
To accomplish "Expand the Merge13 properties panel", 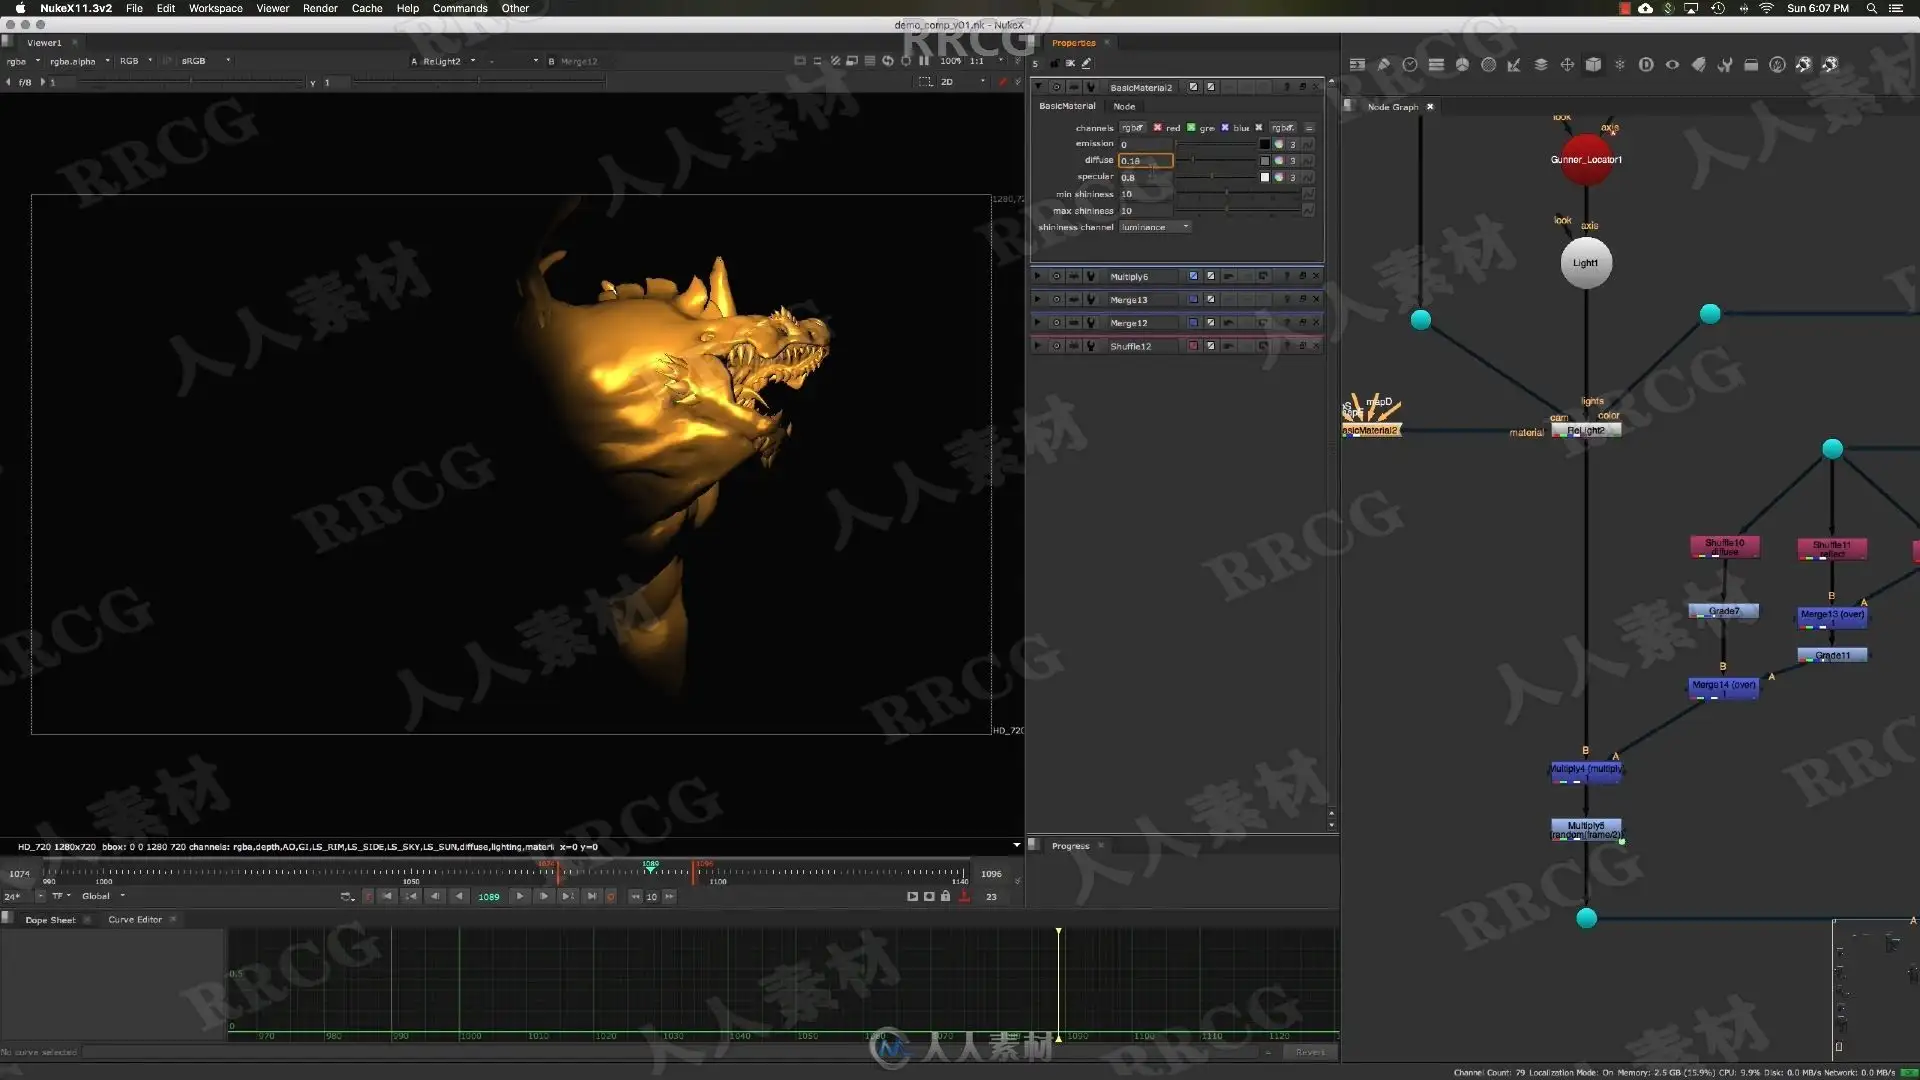I will click(x=1037, y=299).
